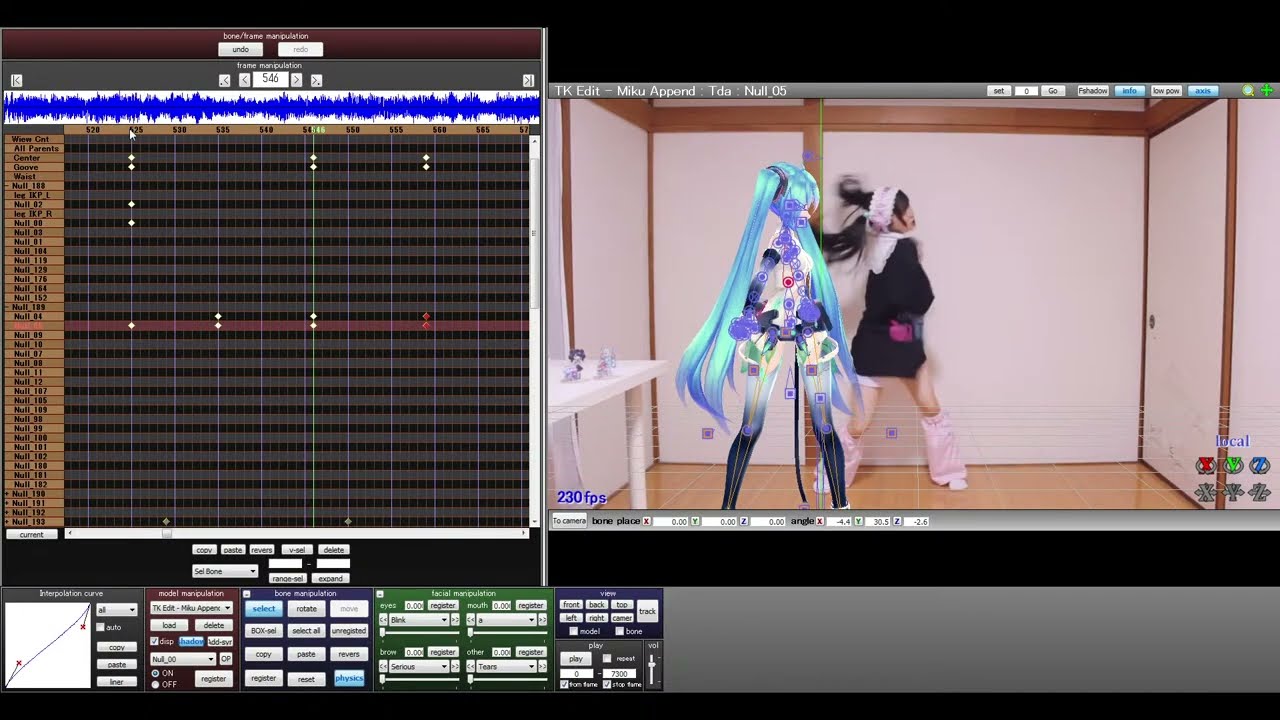The height and width of the screenshot is (720, 1280).
Task: Click the green Y rotation axis icon
Action: pos(1233,466)
